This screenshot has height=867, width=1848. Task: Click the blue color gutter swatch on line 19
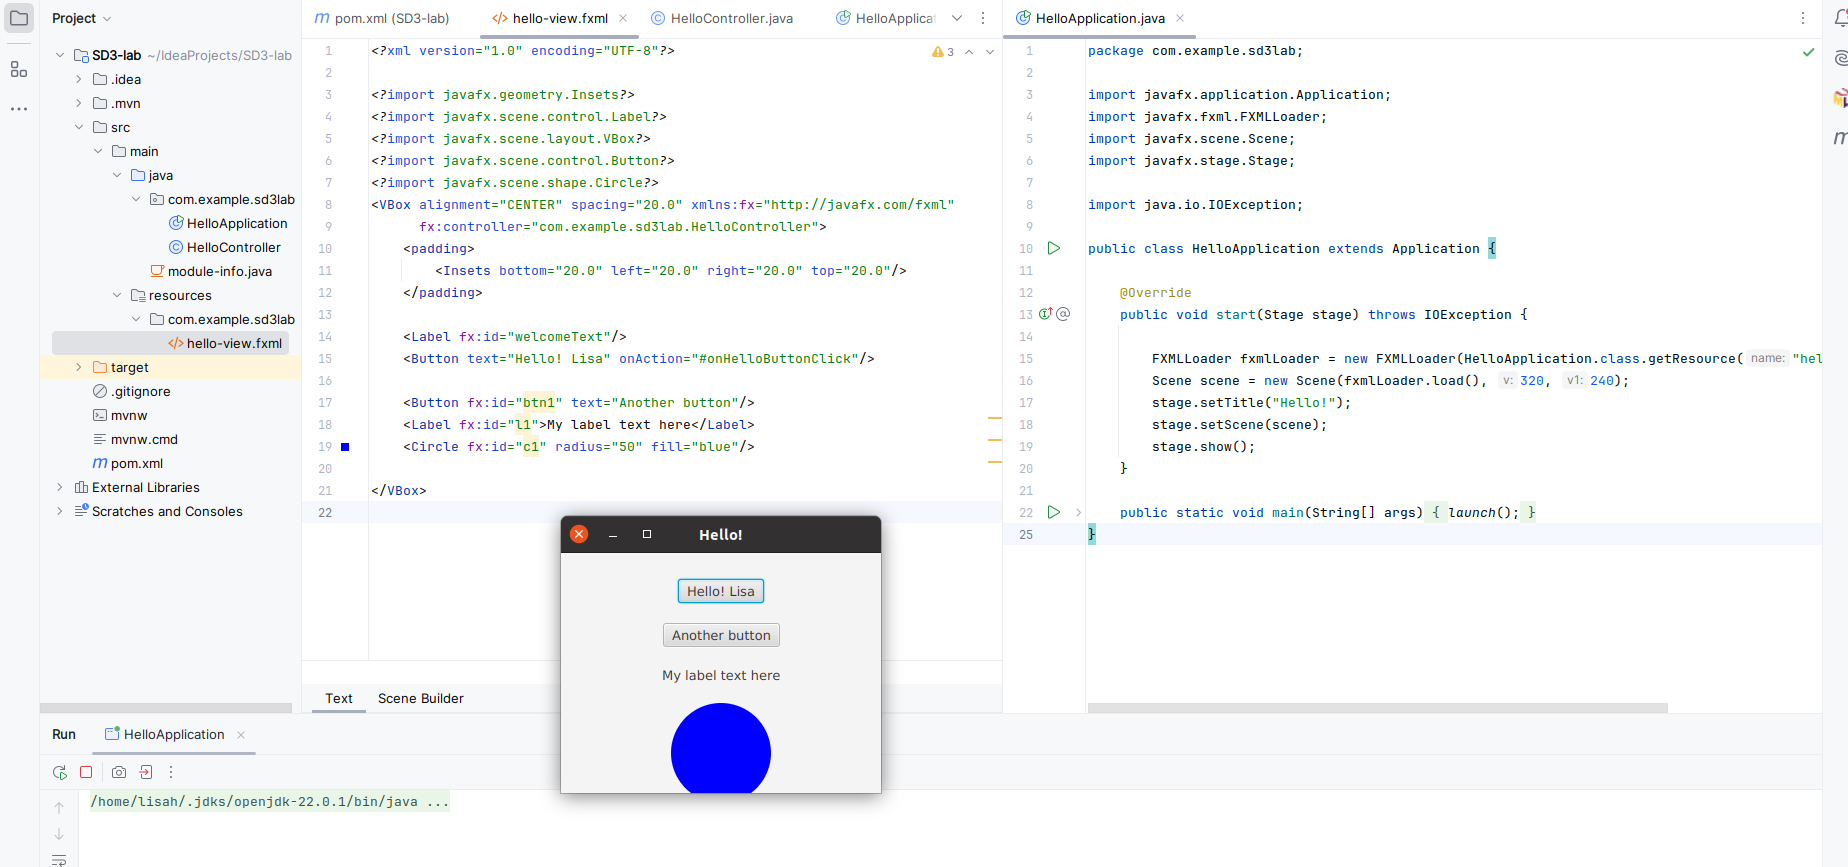point(345,447)
